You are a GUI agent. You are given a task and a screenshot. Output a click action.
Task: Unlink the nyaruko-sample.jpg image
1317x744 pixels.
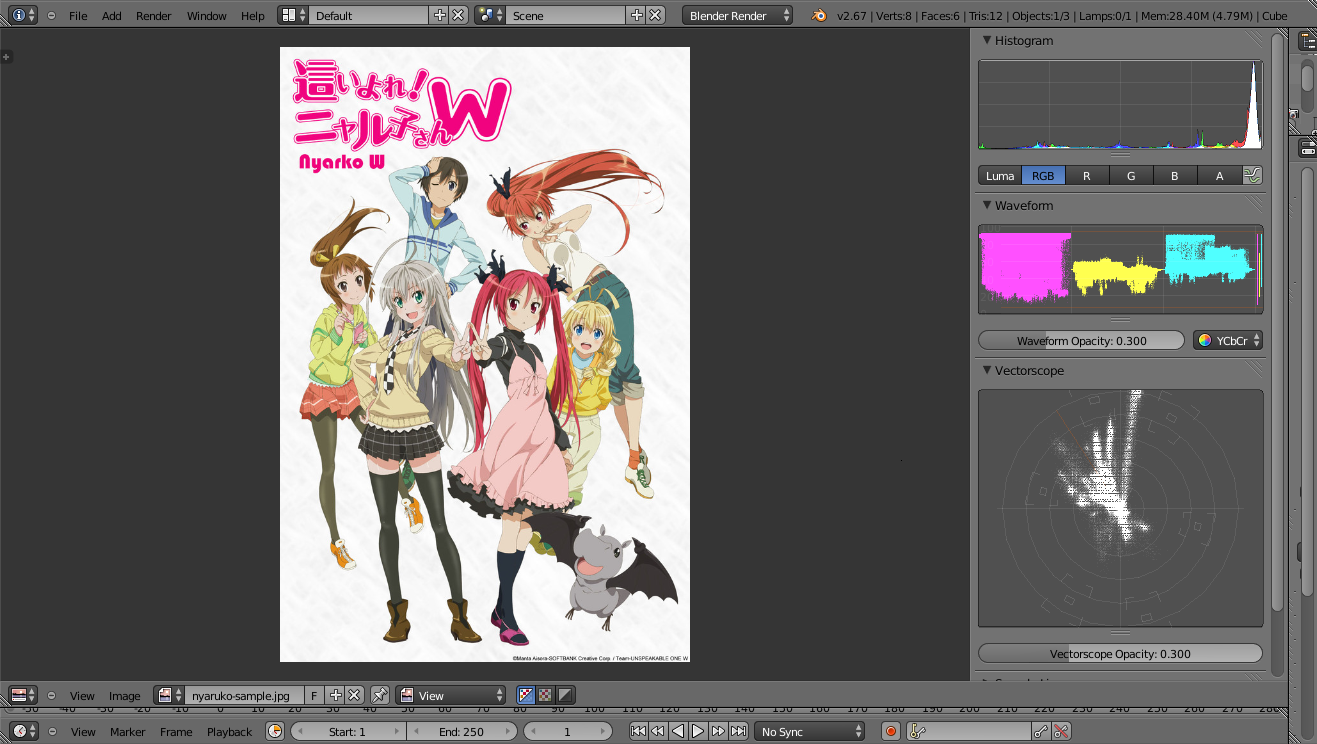pos(354,695)
